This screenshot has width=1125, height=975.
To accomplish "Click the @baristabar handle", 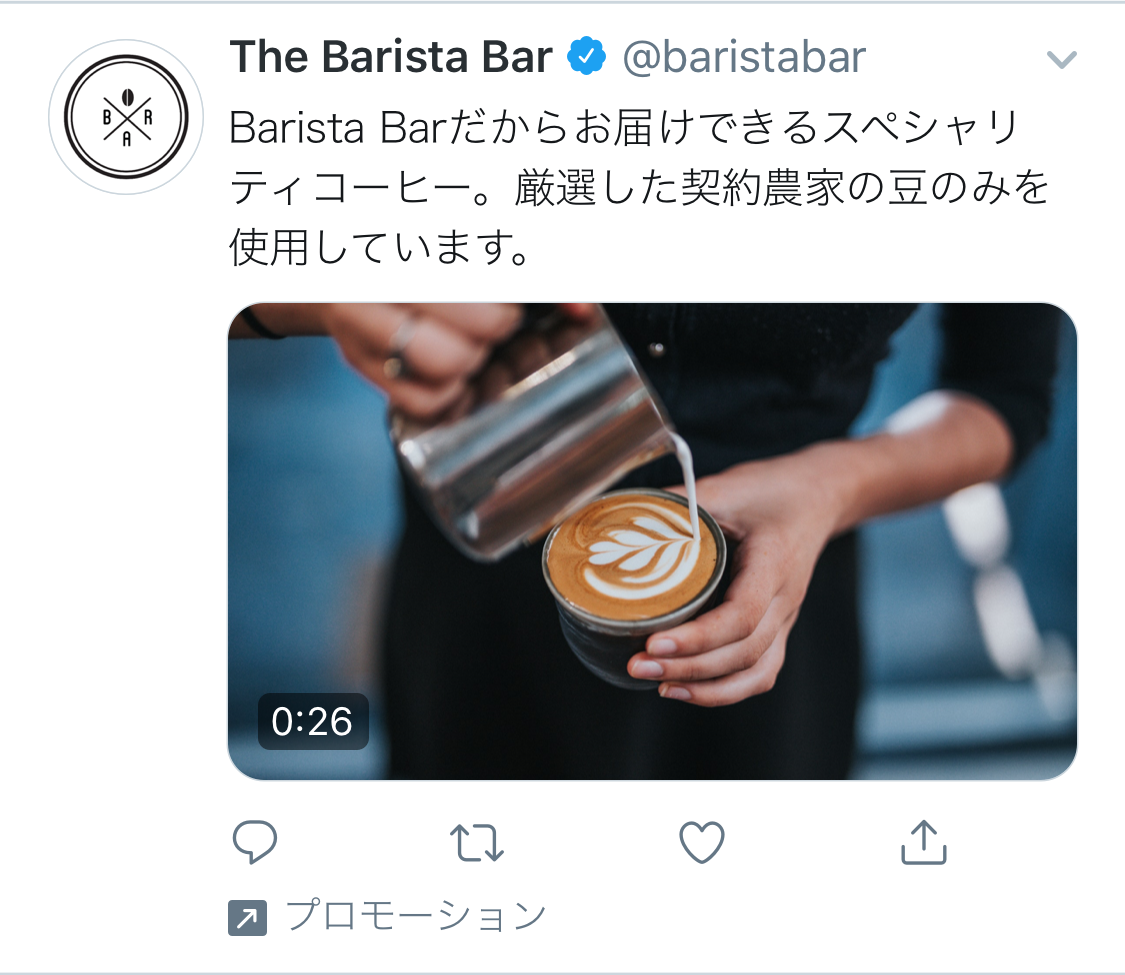I will [x=744, y=57].
